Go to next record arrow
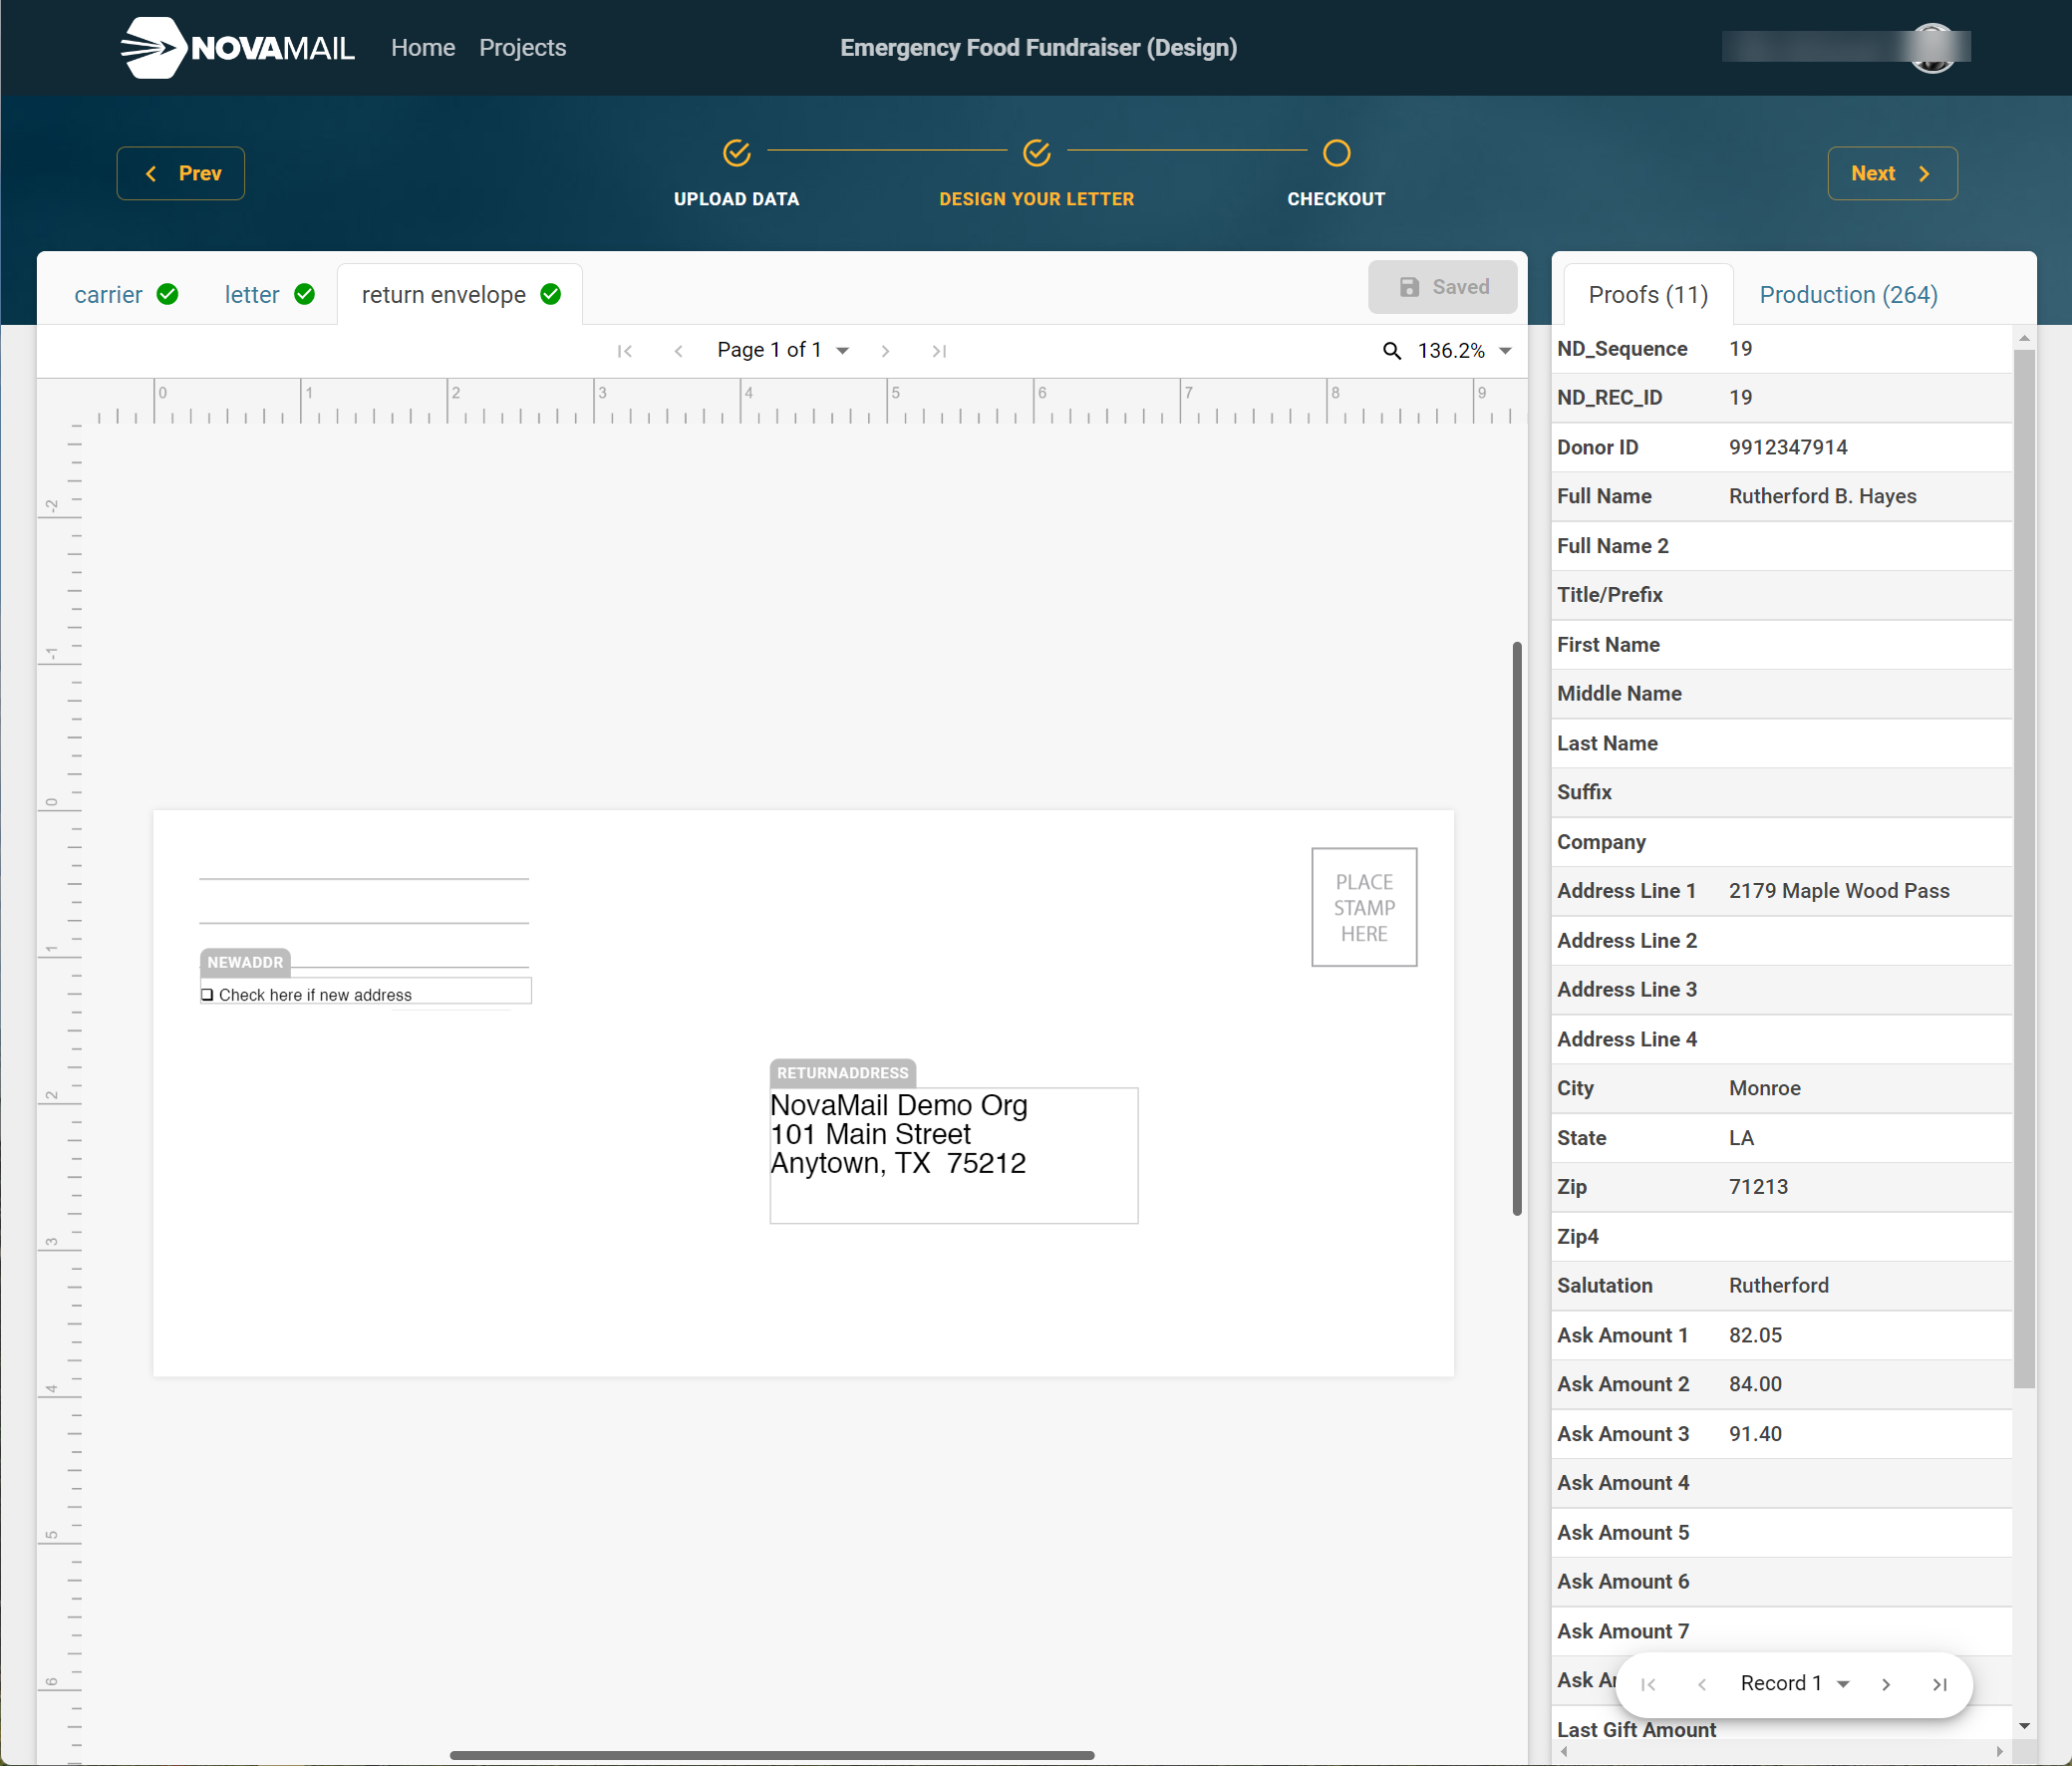2072x1766 pixels. pos(1886,1685)
